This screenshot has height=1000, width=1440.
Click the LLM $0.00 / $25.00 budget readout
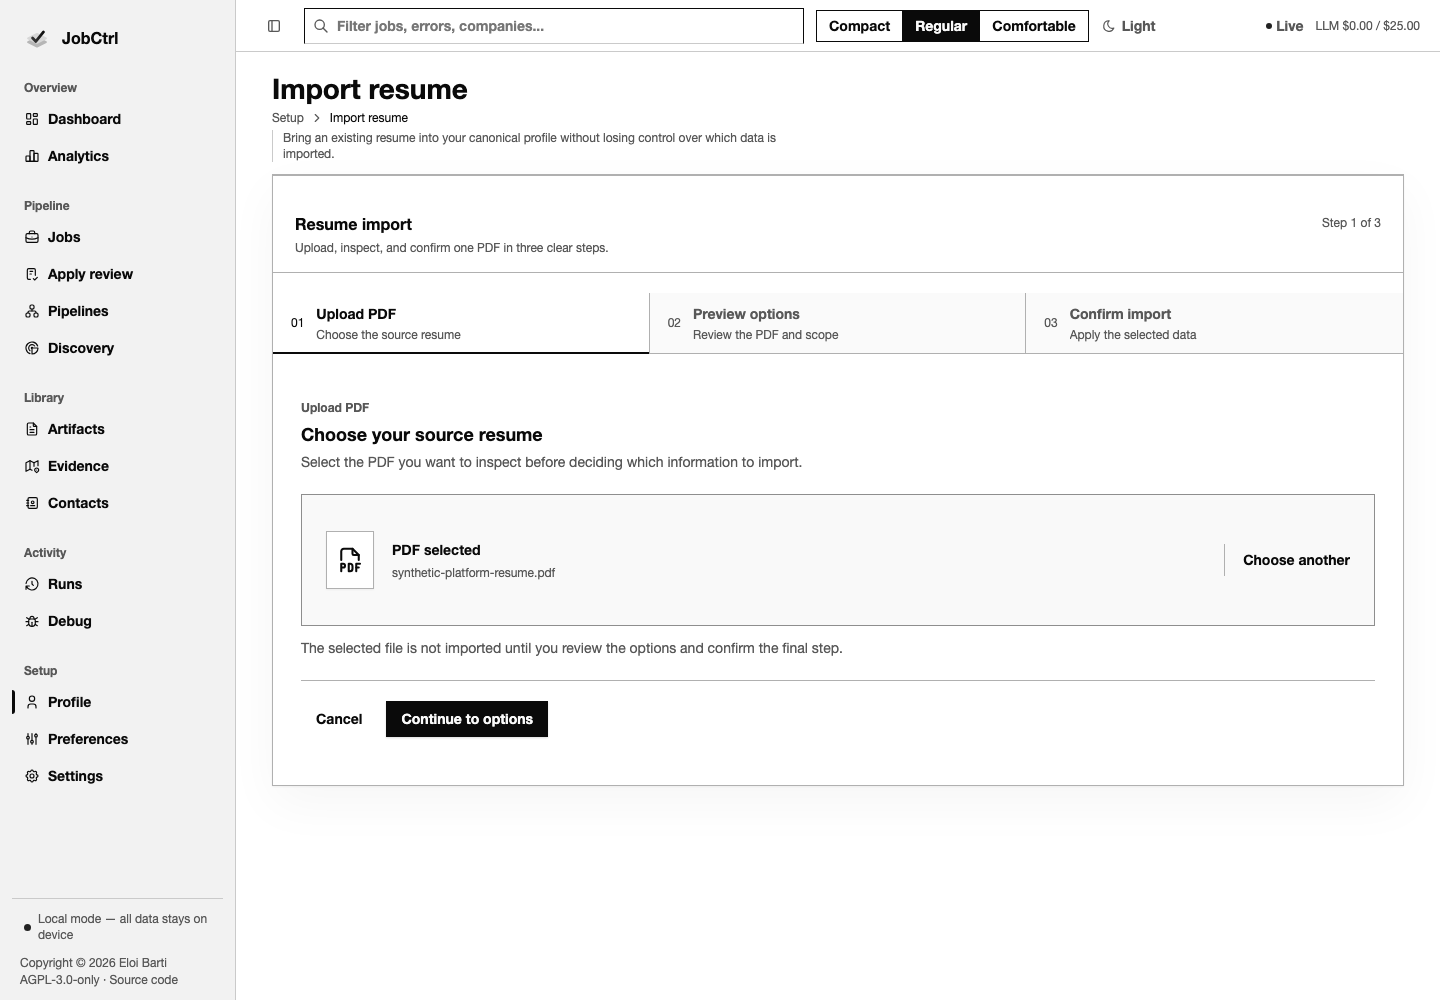pos(1367,26)
